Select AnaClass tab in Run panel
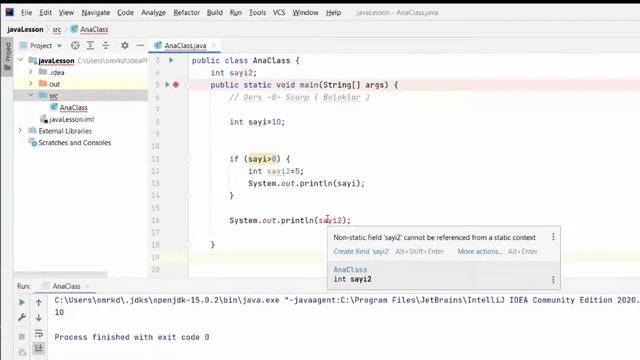This screenshot has height=360, width=640. [66, 287]
